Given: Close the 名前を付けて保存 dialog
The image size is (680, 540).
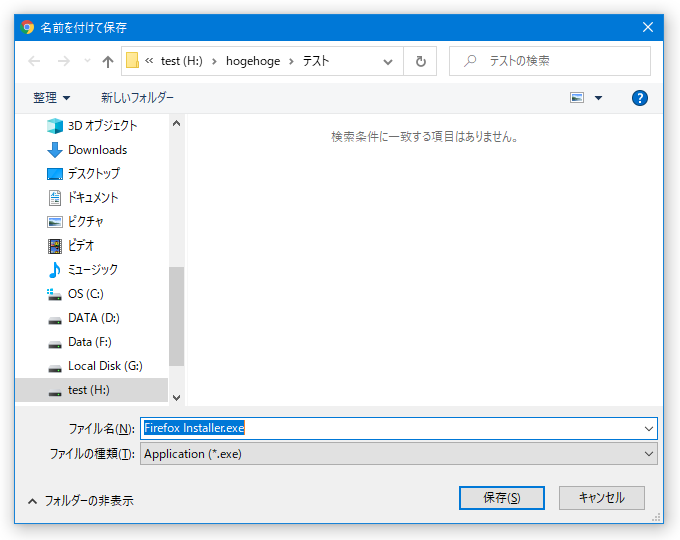Looking at the screenshot, I should [x=648, y=27].
